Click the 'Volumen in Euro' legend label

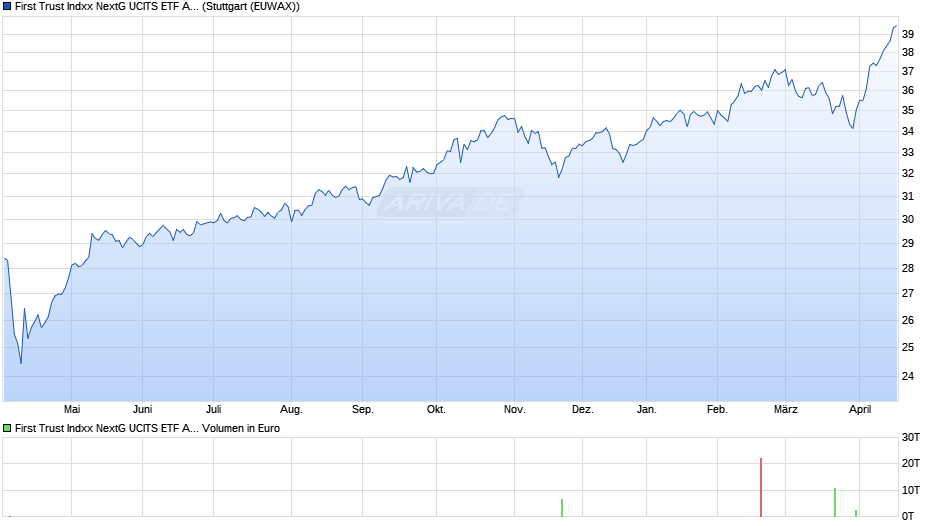[241, 428]
